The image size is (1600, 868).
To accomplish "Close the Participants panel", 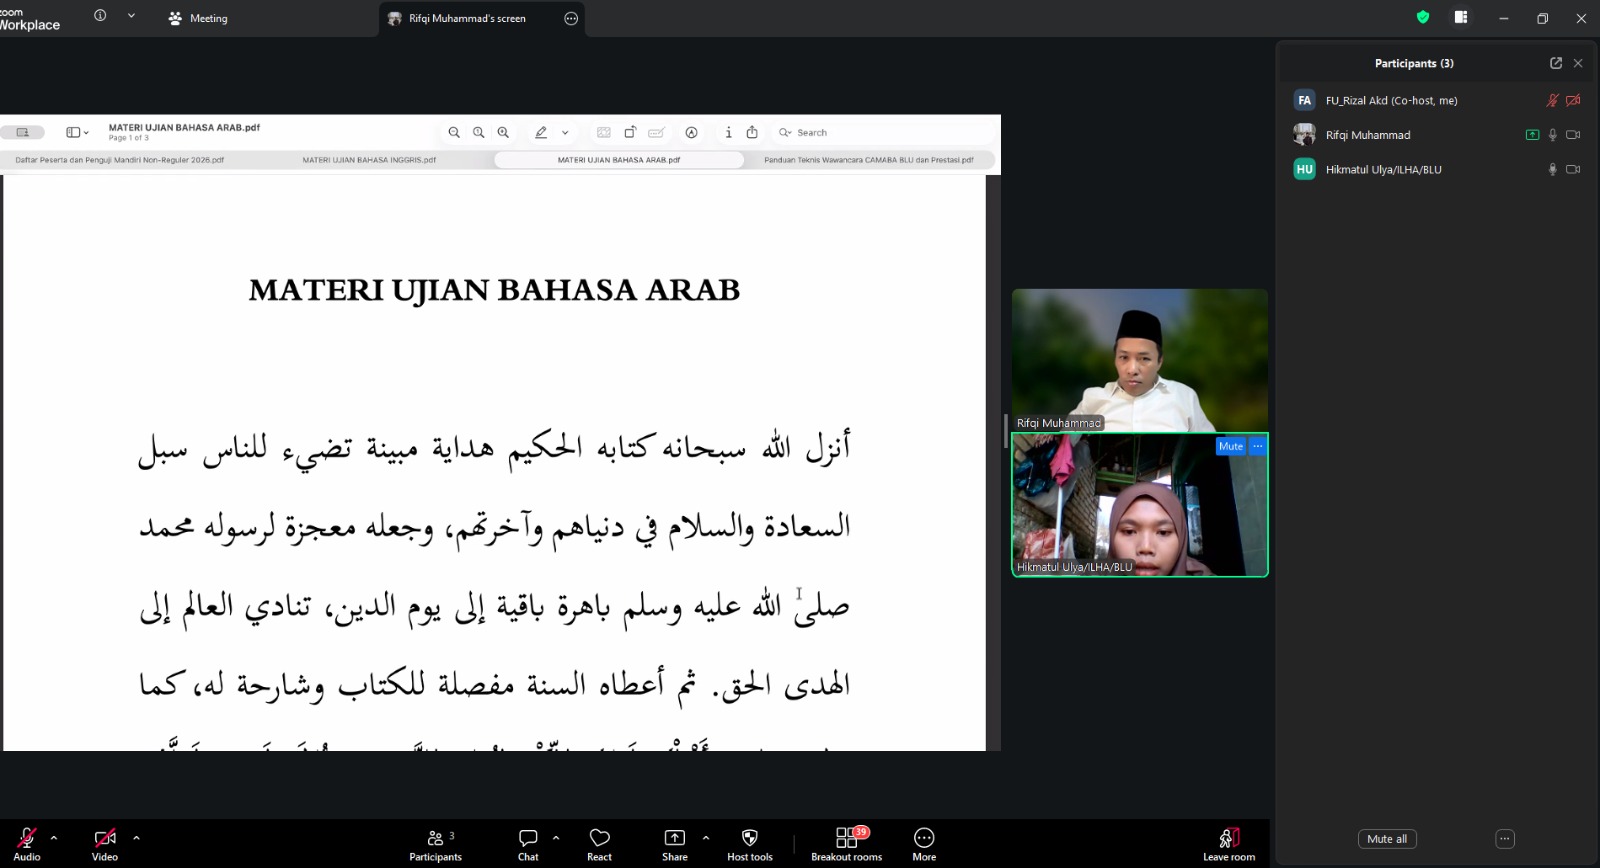I will coord(1578,63).
